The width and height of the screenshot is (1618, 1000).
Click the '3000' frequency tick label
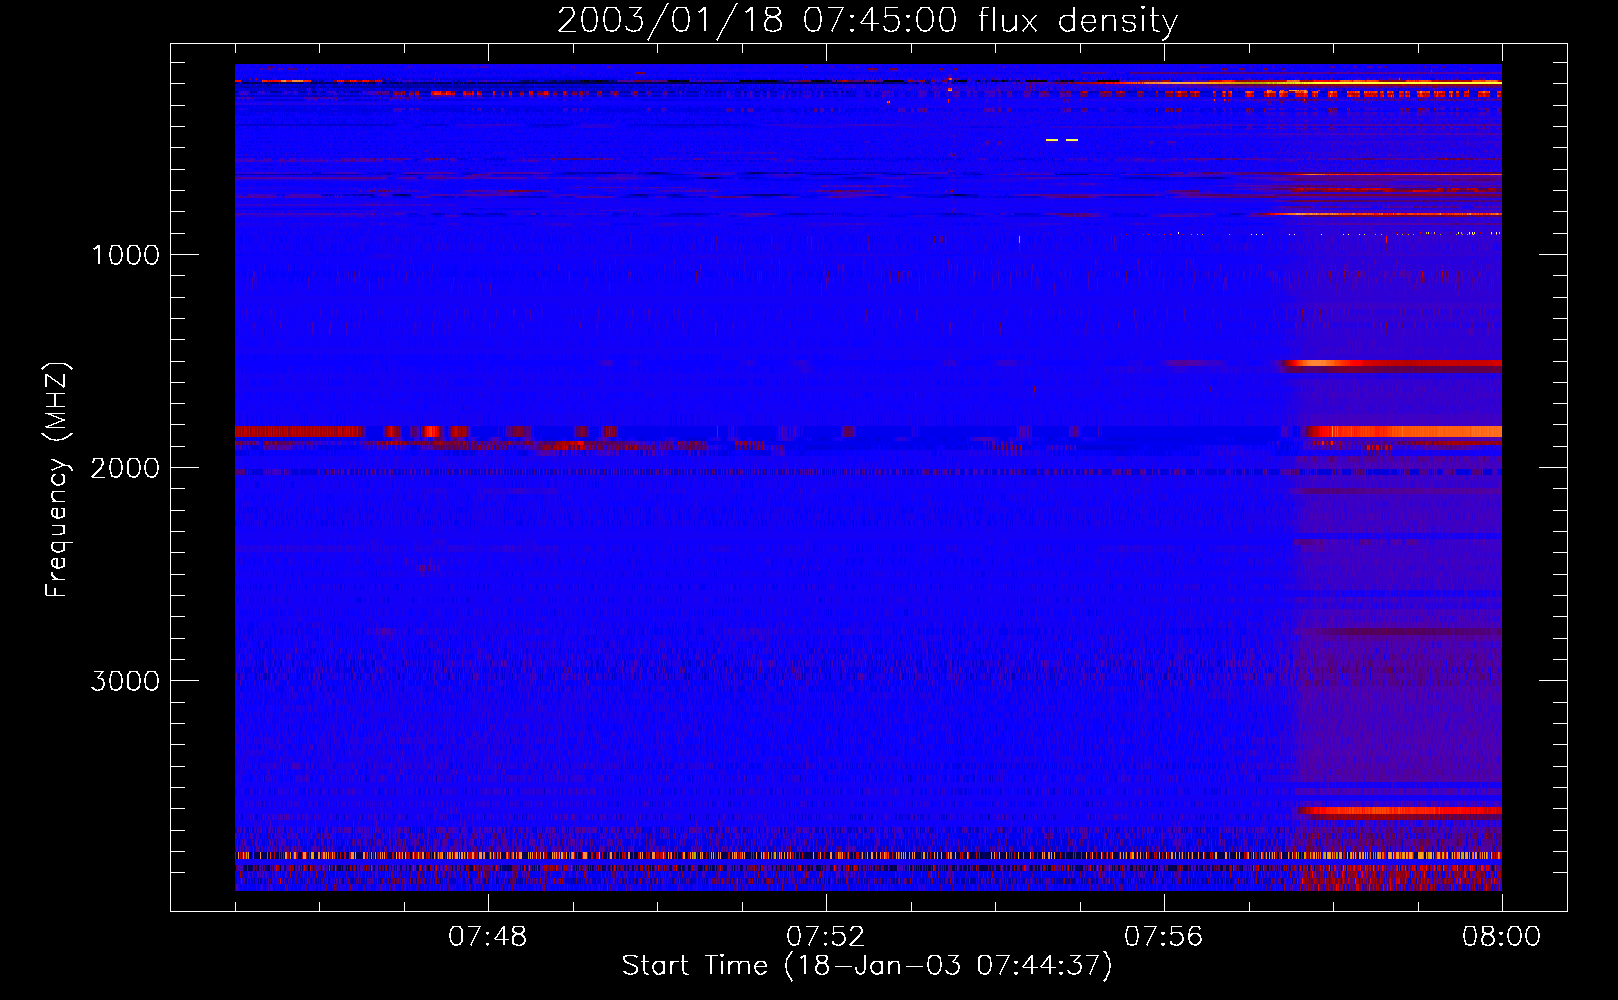pyautogui.click(x=125, y=681)
